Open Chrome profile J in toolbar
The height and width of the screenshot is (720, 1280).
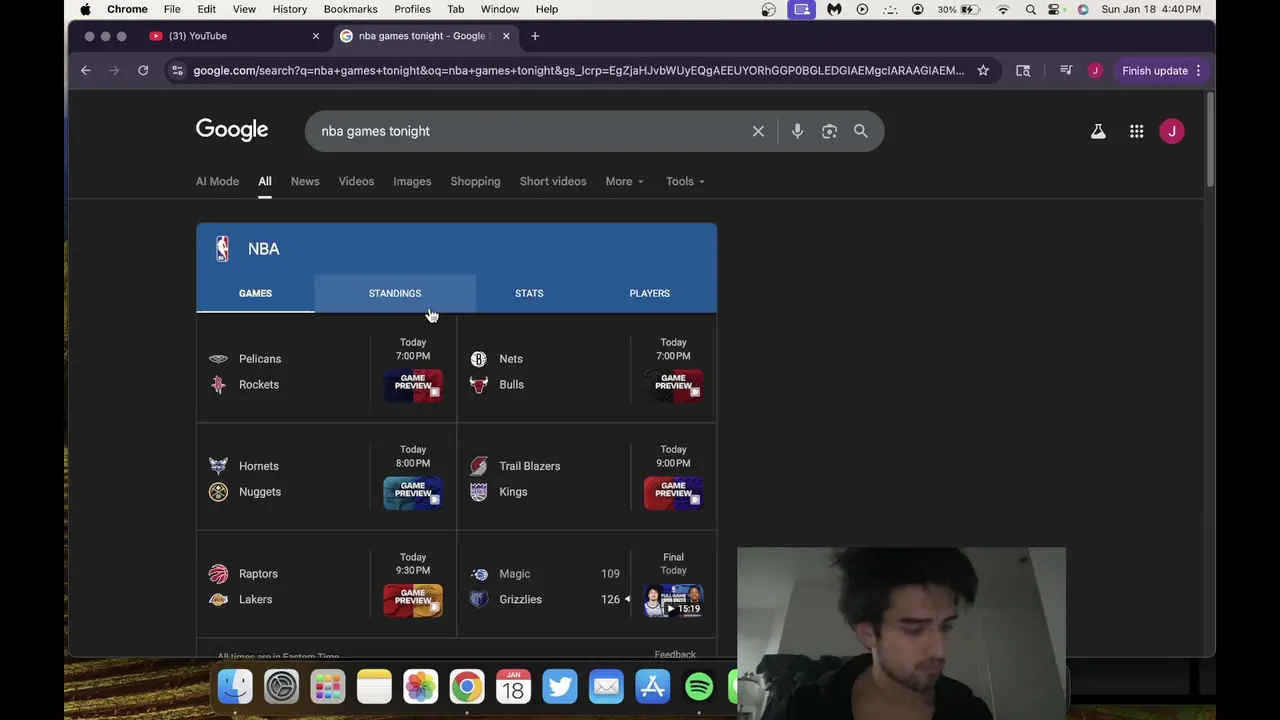click(x=1095, y=70)
